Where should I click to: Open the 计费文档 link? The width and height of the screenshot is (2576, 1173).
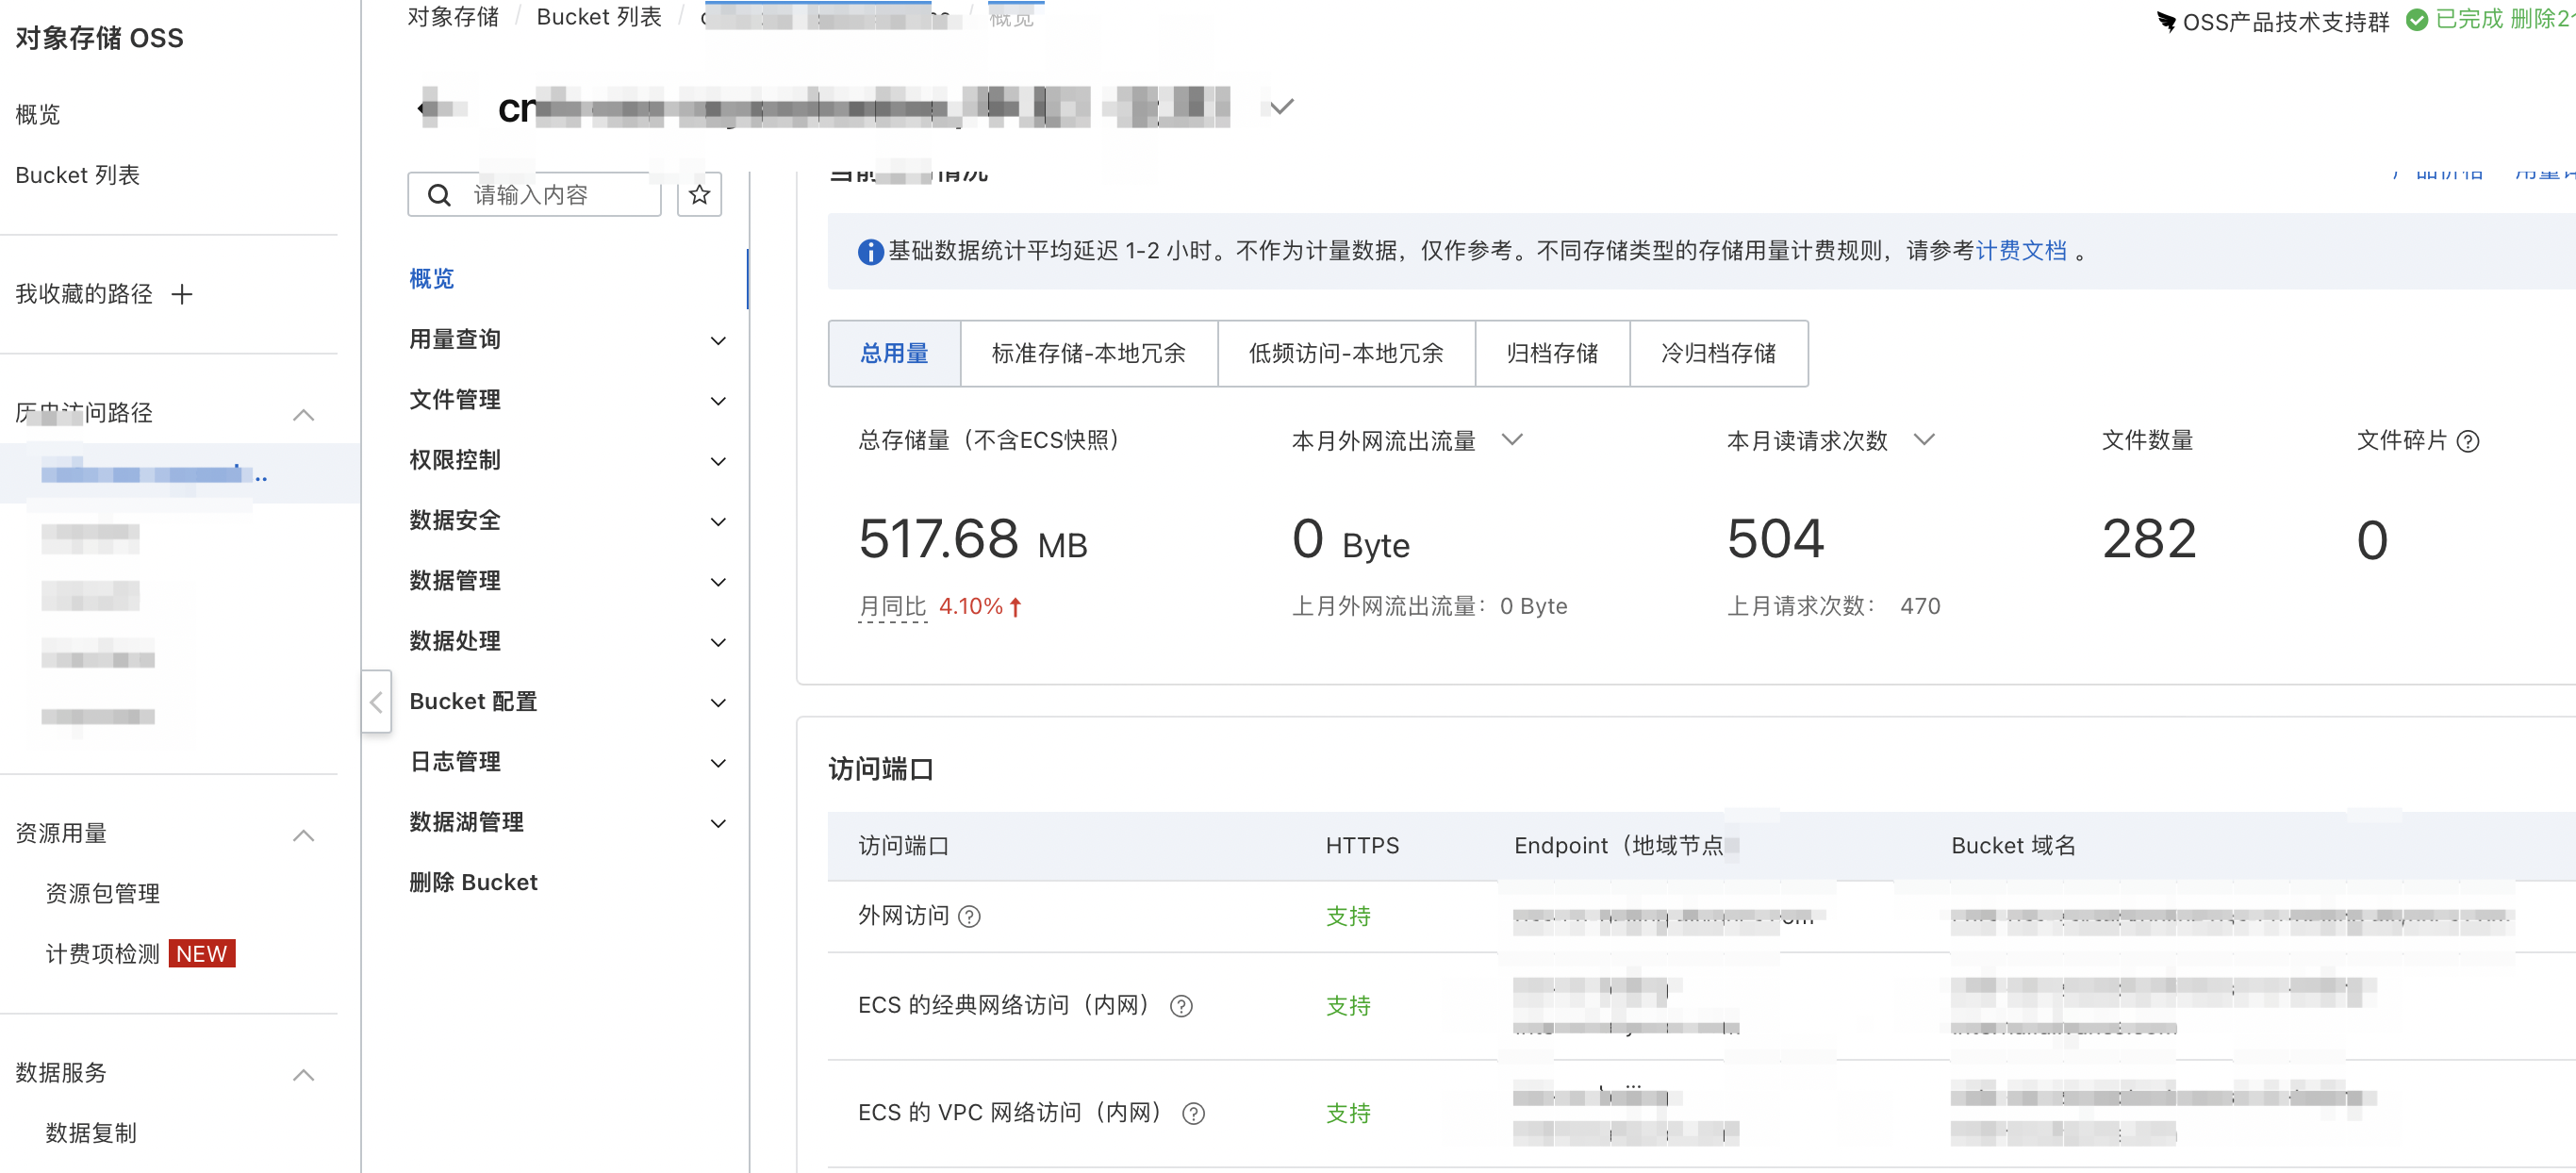pos(2020,251)
